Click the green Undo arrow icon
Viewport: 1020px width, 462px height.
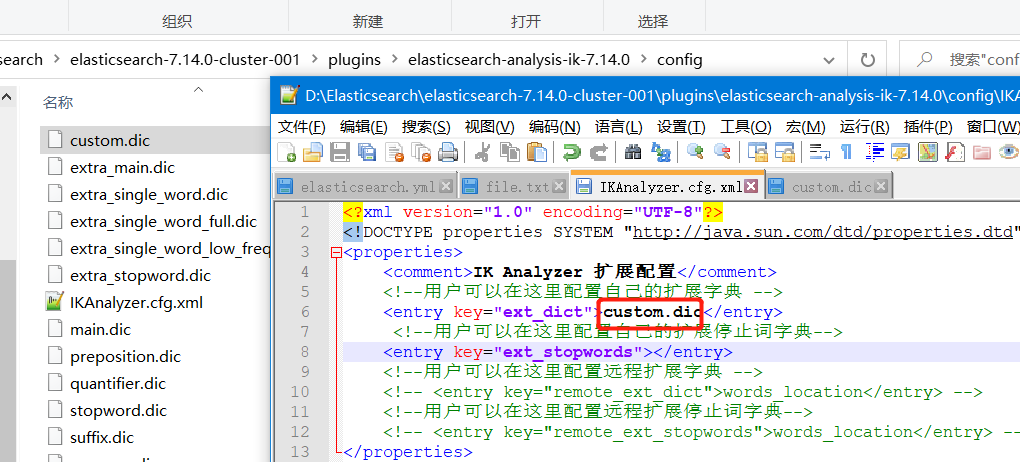point(571,152)
